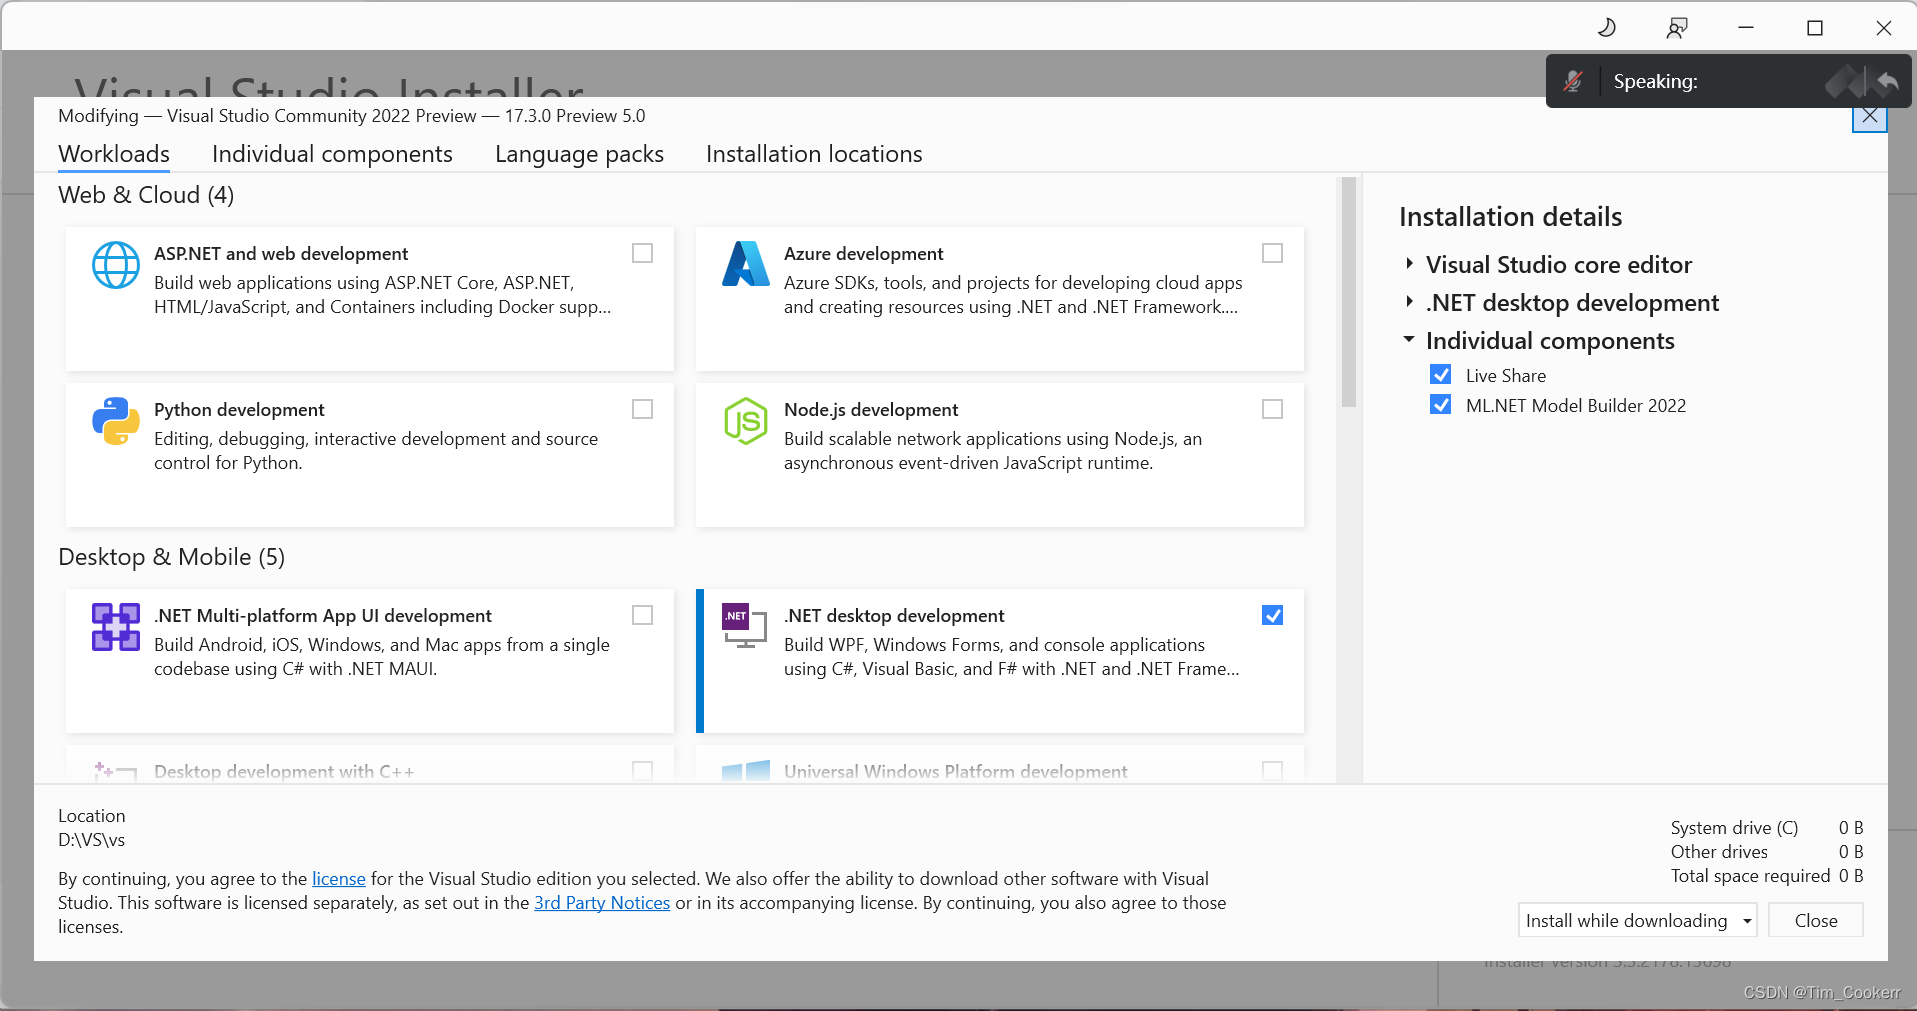This screenshot has width=1917, height=1011.
Task: Uncheck ML.NET Model Builder 2022 checkbox
Action: pos(1441,405)
